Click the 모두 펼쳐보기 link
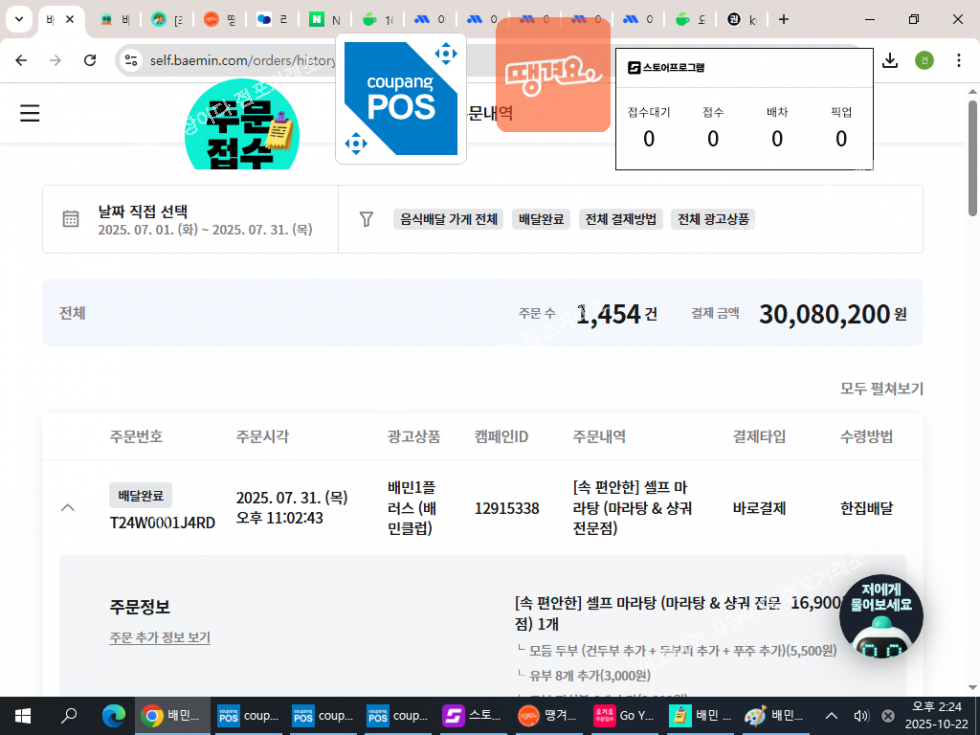 (x=881, y=389)
